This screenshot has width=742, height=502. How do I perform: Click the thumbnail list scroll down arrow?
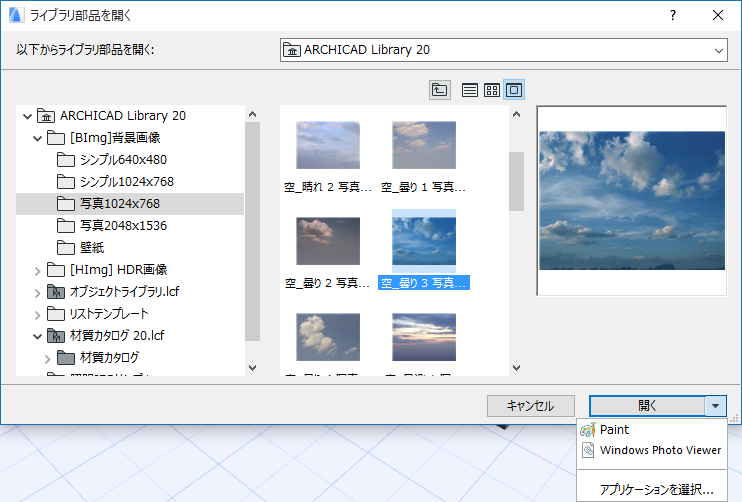pyautogui.click(x=516, y=368)
